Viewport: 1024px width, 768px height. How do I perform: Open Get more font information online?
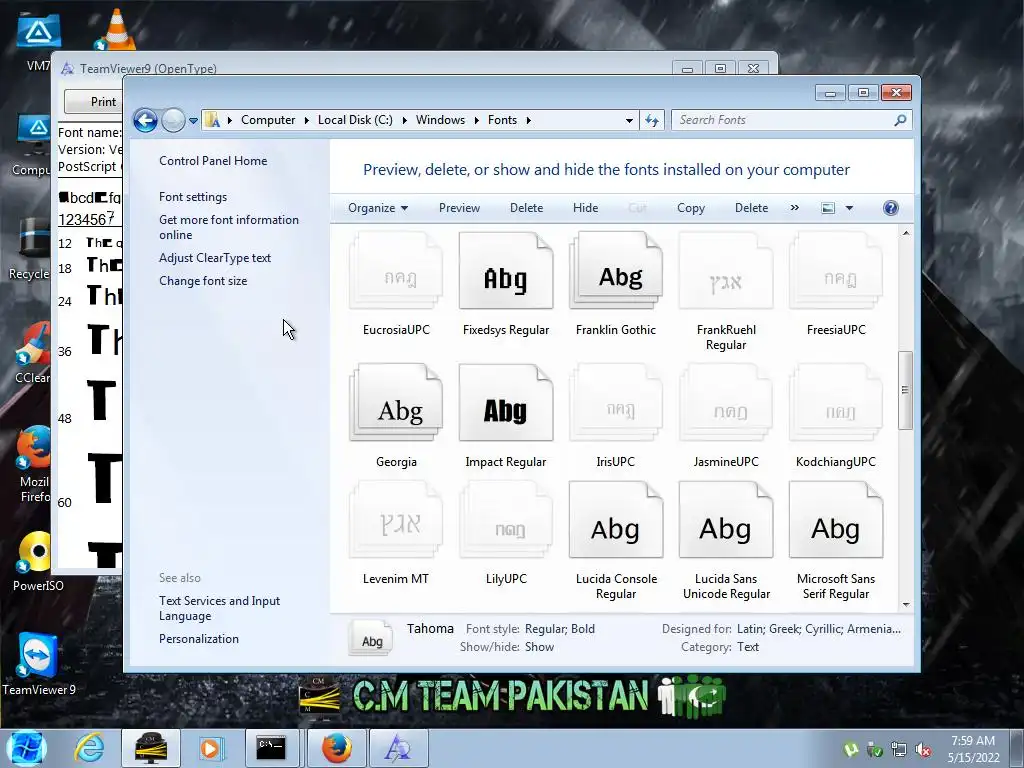point(229,227)
